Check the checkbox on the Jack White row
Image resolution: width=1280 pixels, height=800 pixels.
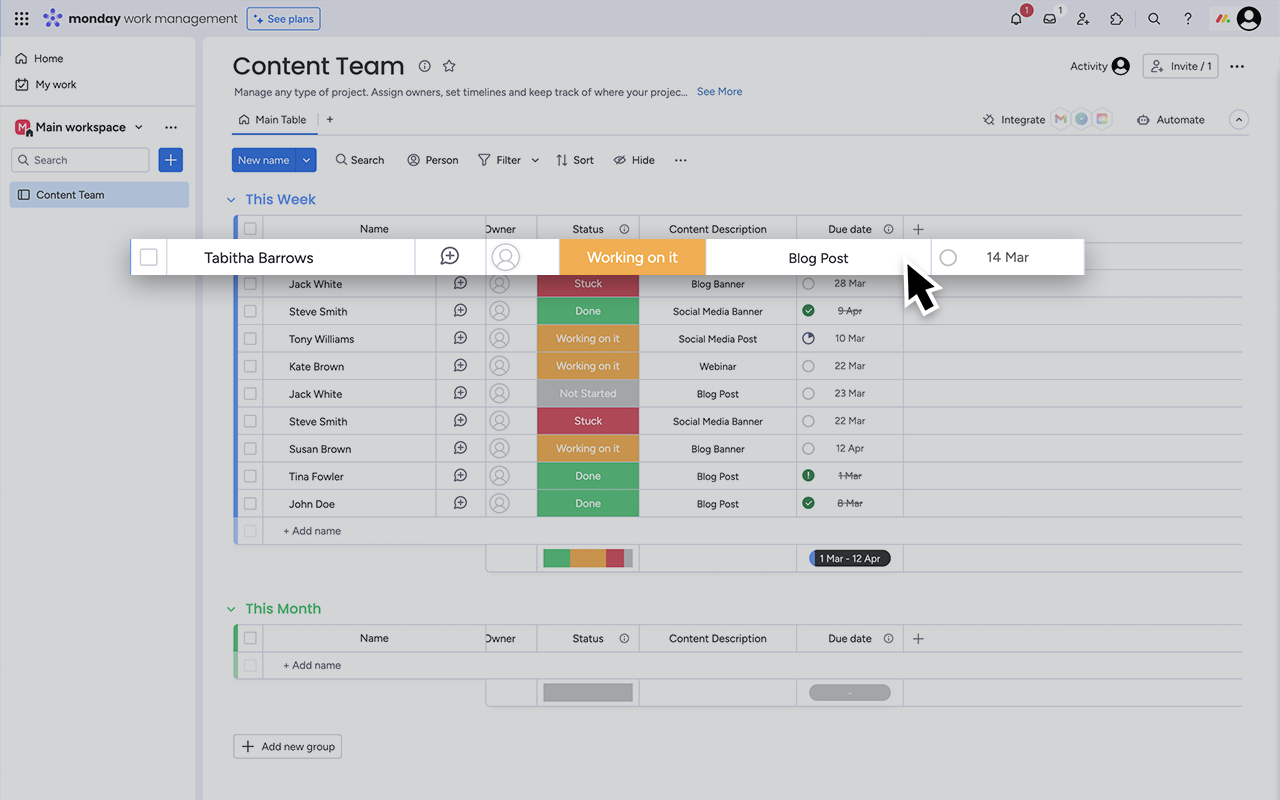tap(249, 283)
